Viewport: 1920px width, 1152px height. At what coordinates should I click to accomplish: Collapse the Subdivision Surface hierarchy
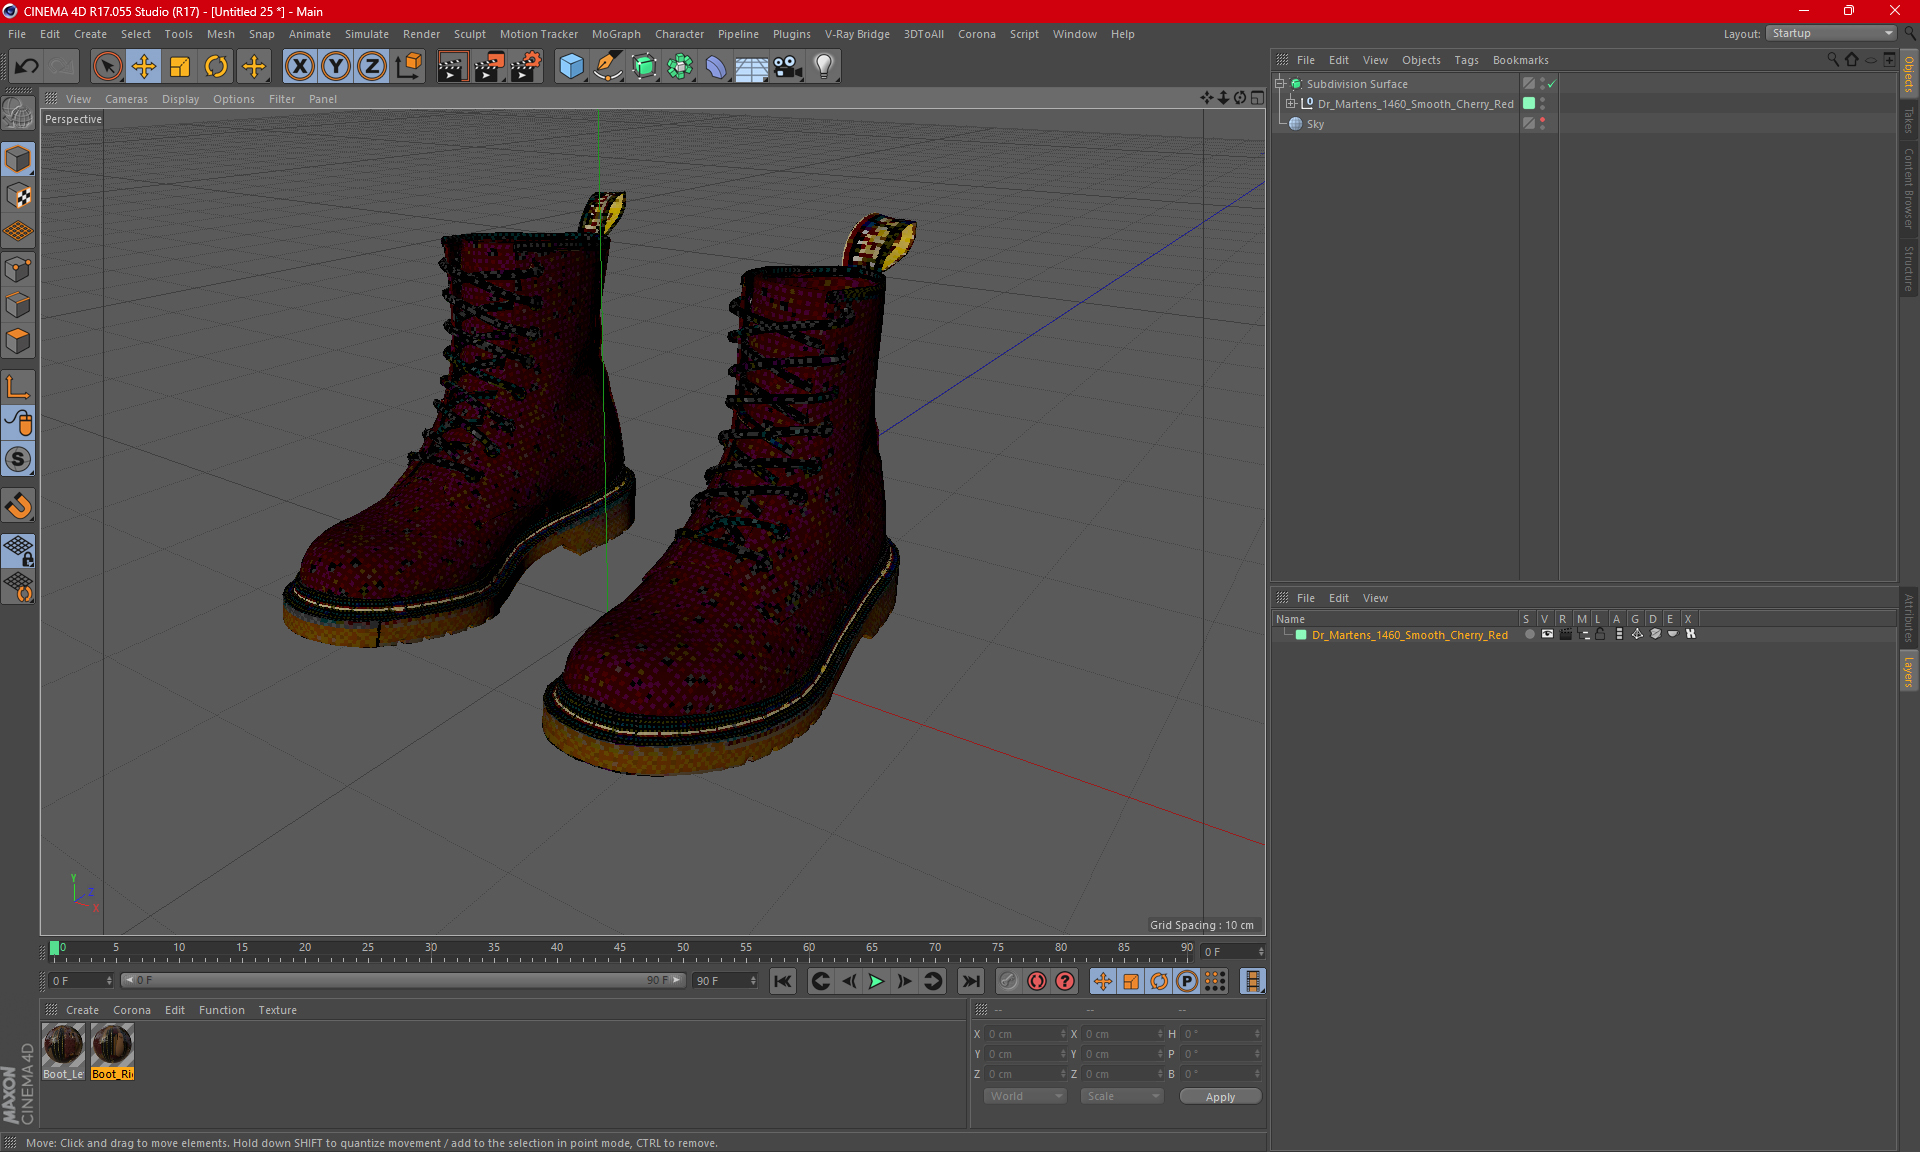[x=1279, y=84]
